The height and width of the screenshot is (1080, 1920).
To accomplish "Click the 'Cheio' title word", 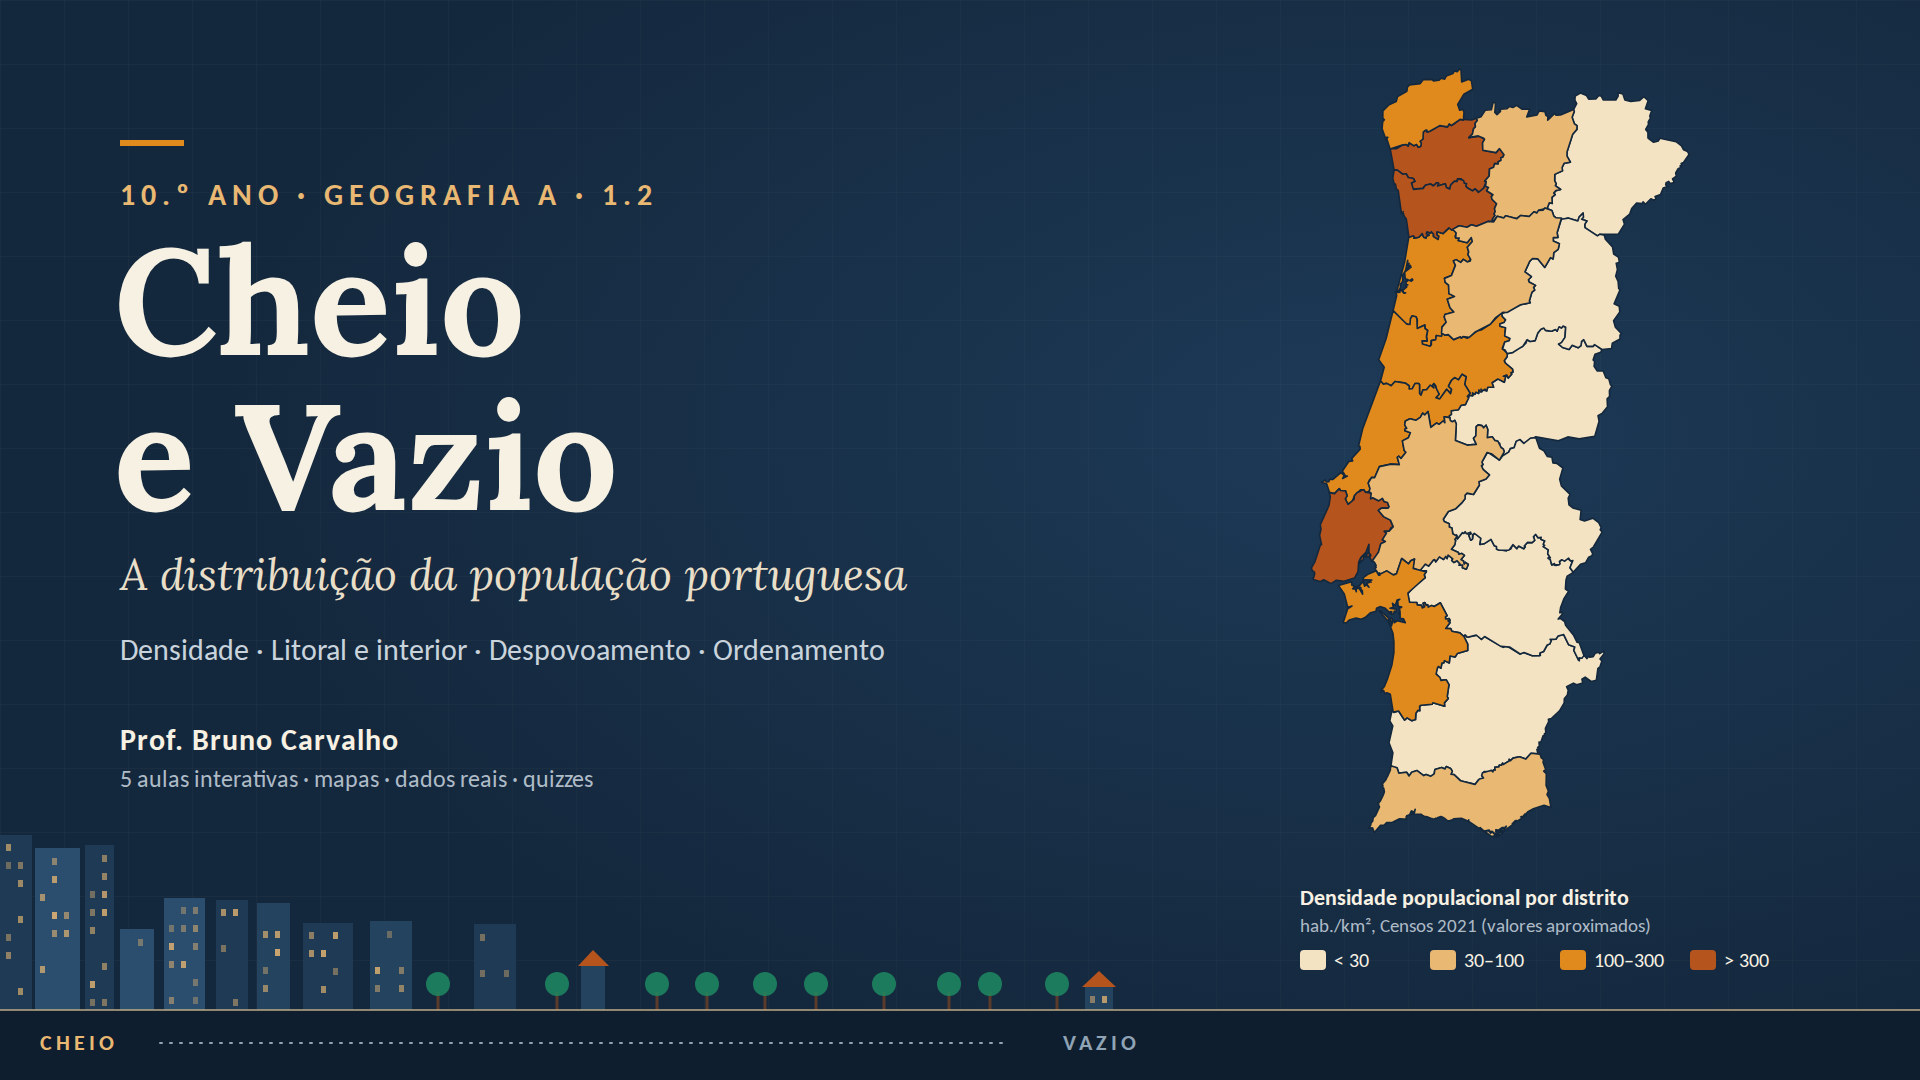I will click(320, 300).
